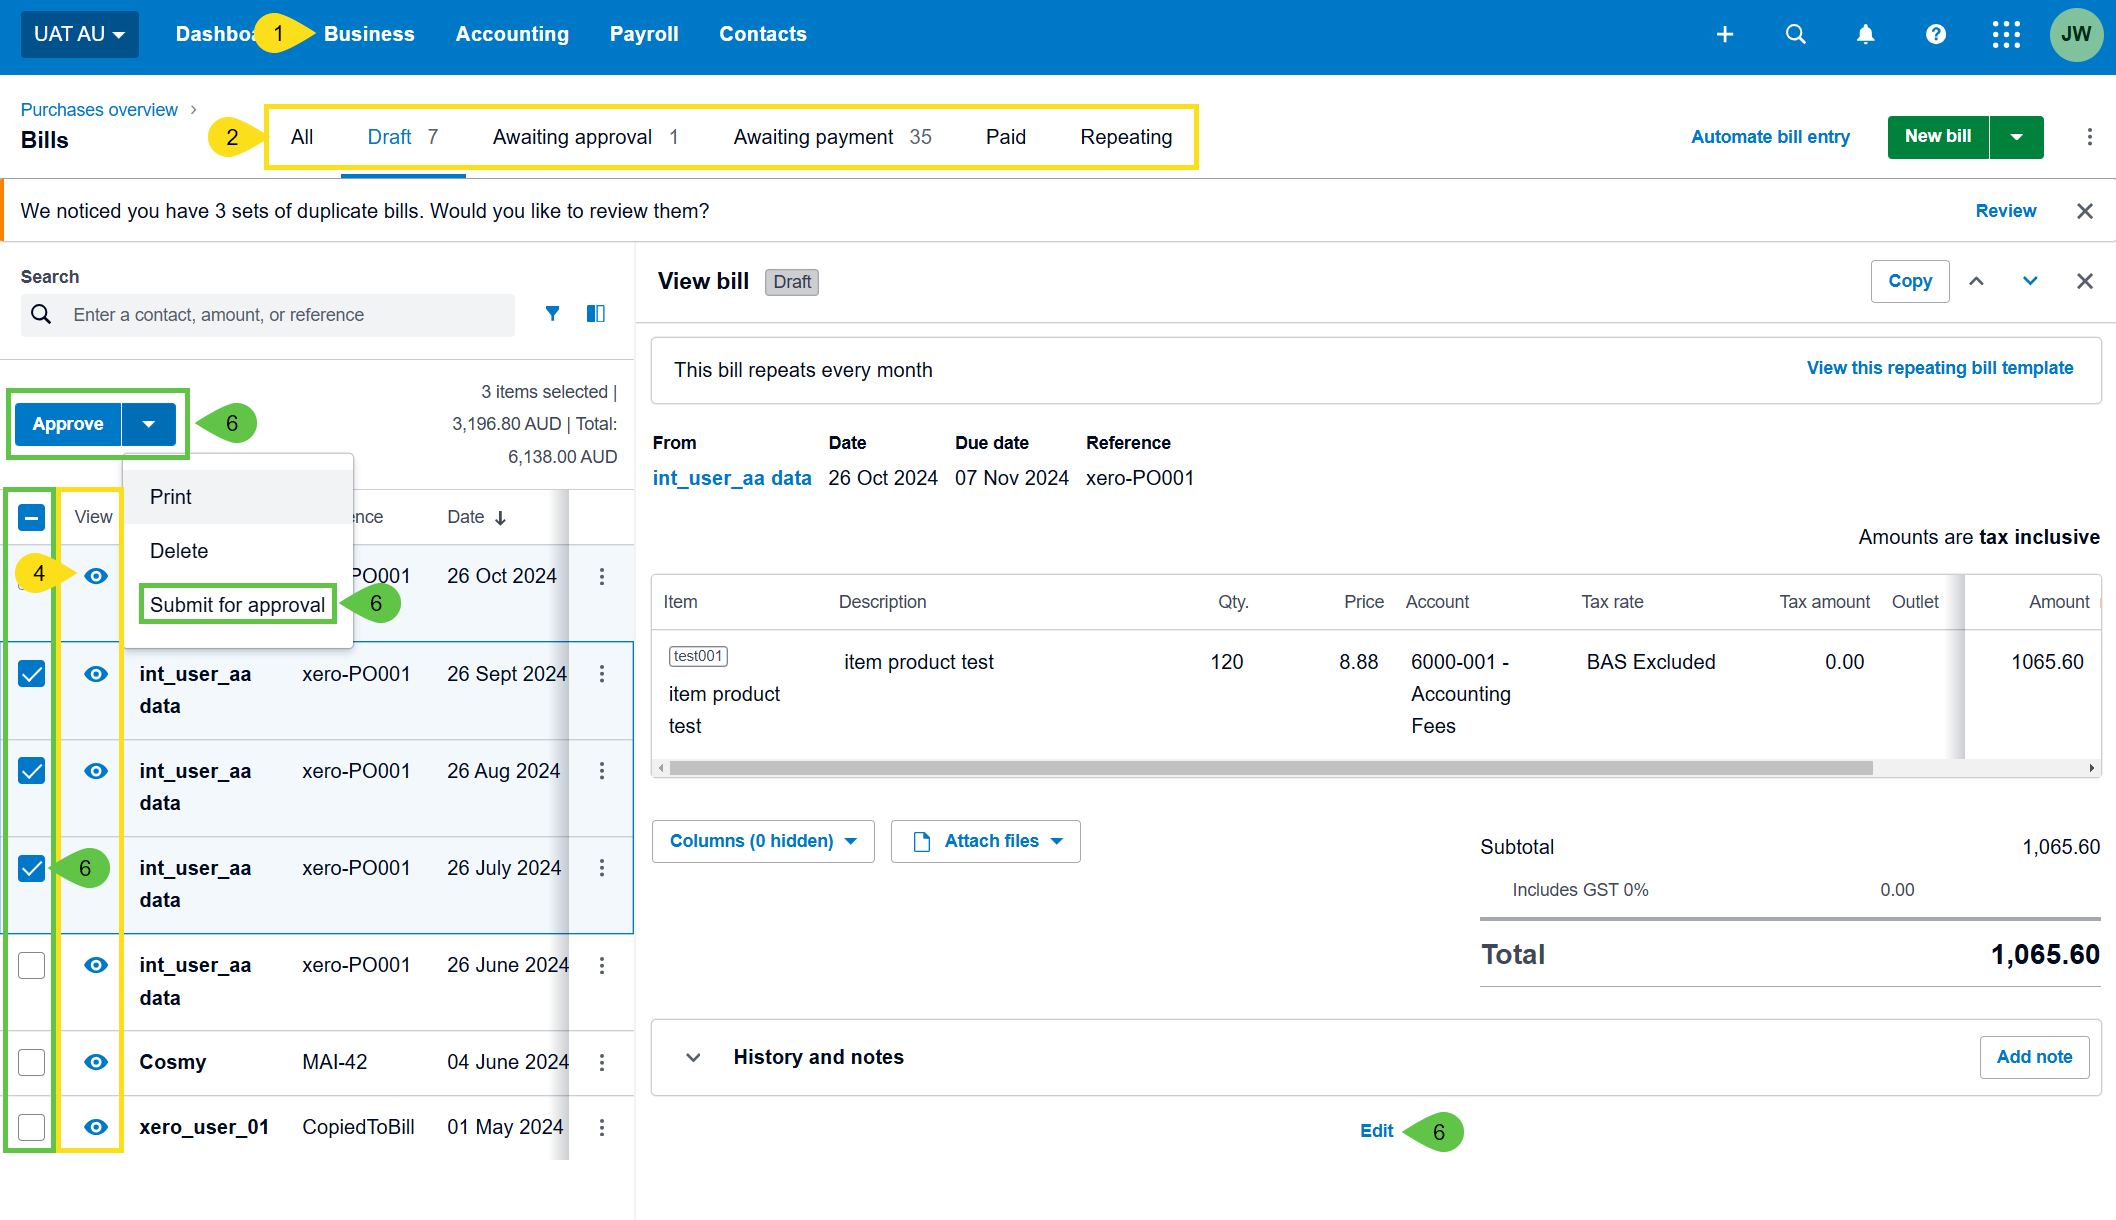Click the bill search input field

click(x=285, y=315)
